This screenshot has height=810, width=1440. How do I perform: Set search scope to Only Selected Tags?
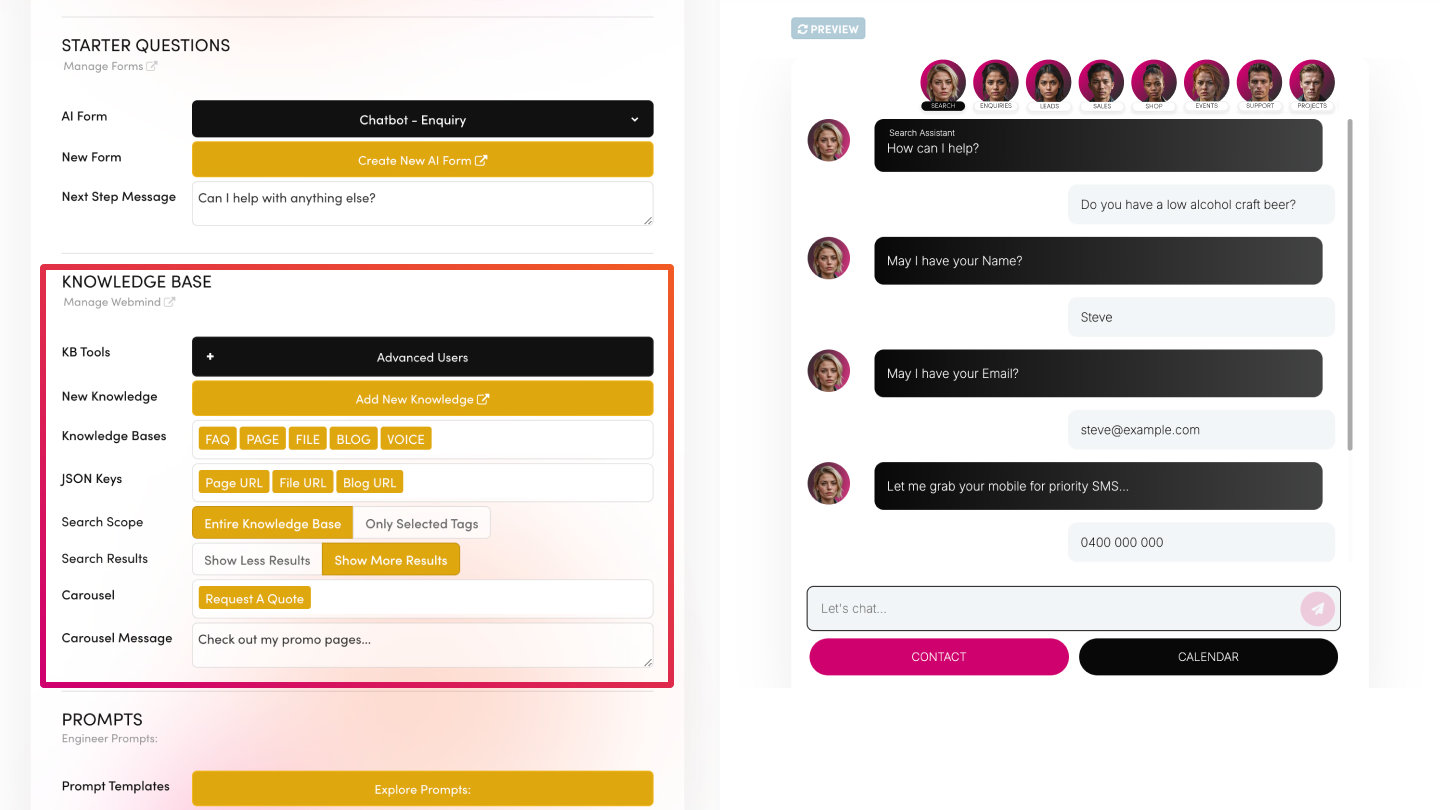point(422,523)
